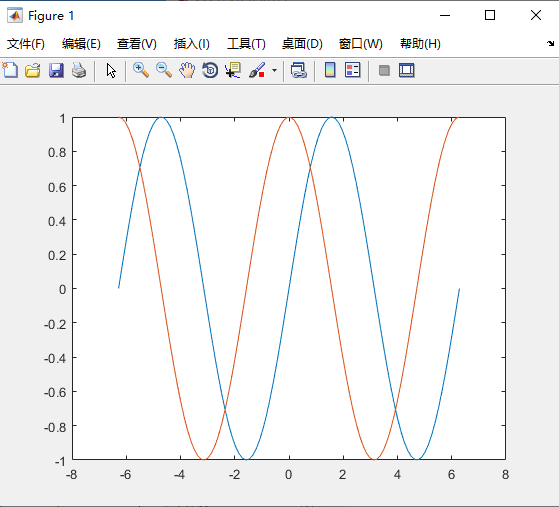Insert a legend via toolbar icon

(353, 70)
